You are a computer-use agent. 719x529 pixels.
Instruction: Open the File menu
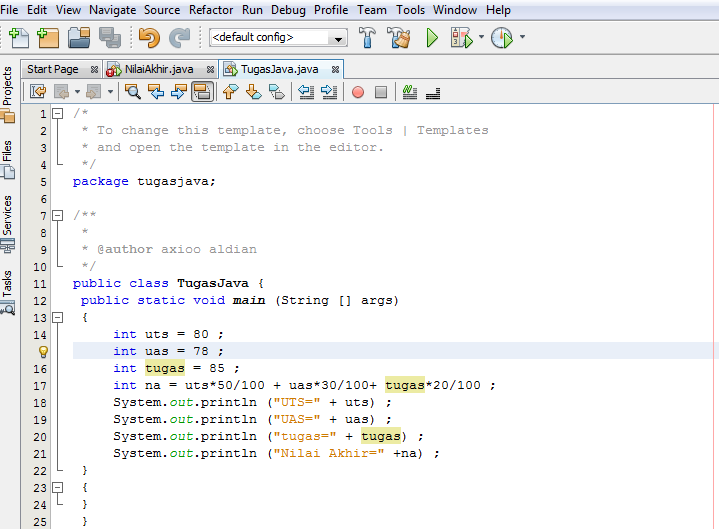pyautogui.click(x=9, y=10)
